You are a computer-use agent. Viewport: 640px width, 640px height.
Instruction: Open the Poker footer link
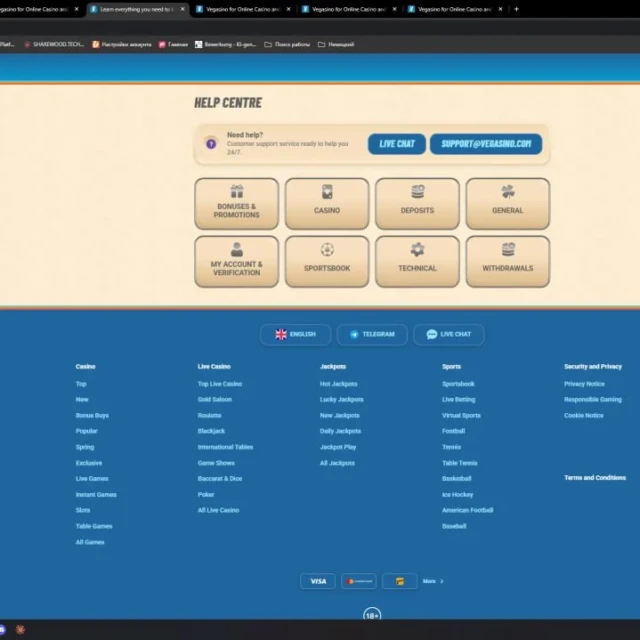point(206,495)
